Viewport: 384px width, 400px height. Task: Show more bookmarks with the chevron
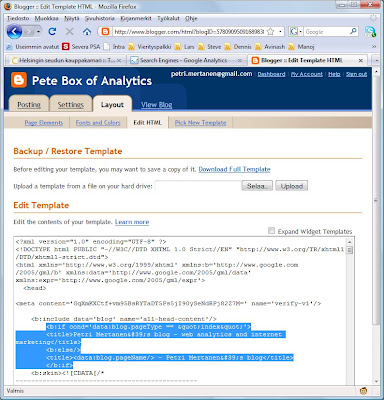(x=374, y=47)
